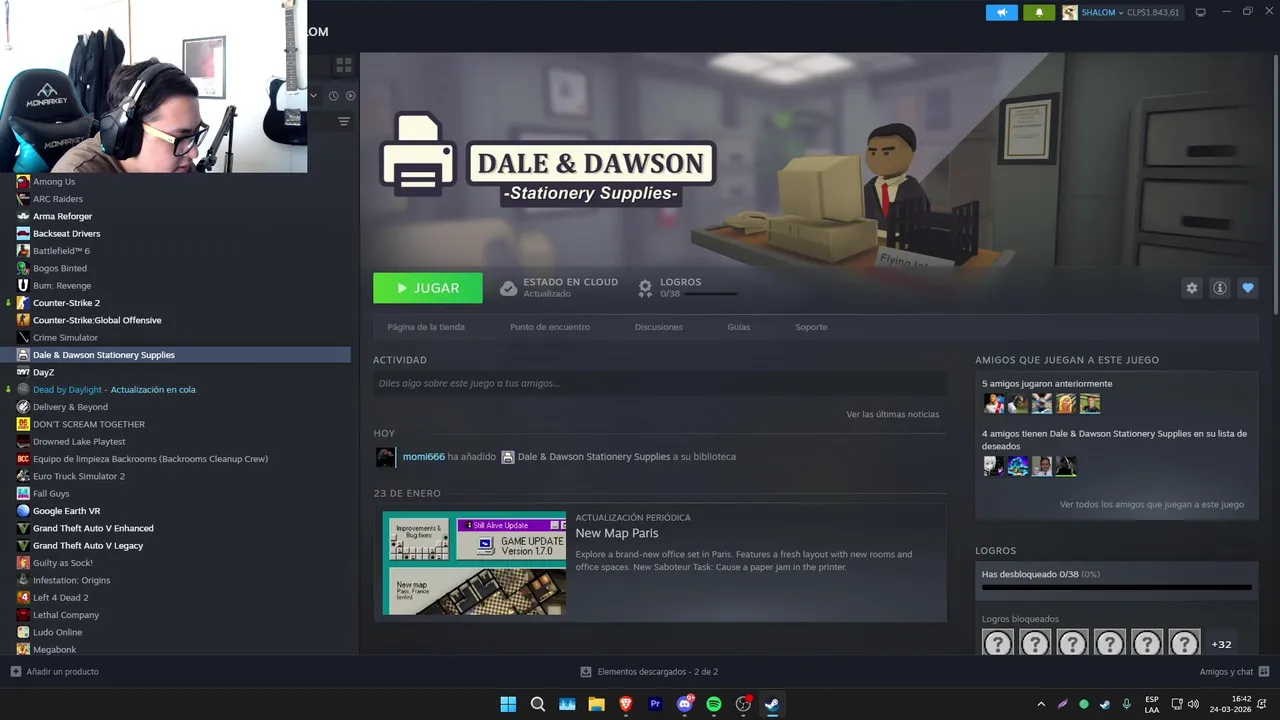This screenshot has height=720, width=1280.
Task: Click Añadir un producto button
Action: [55, 672]
